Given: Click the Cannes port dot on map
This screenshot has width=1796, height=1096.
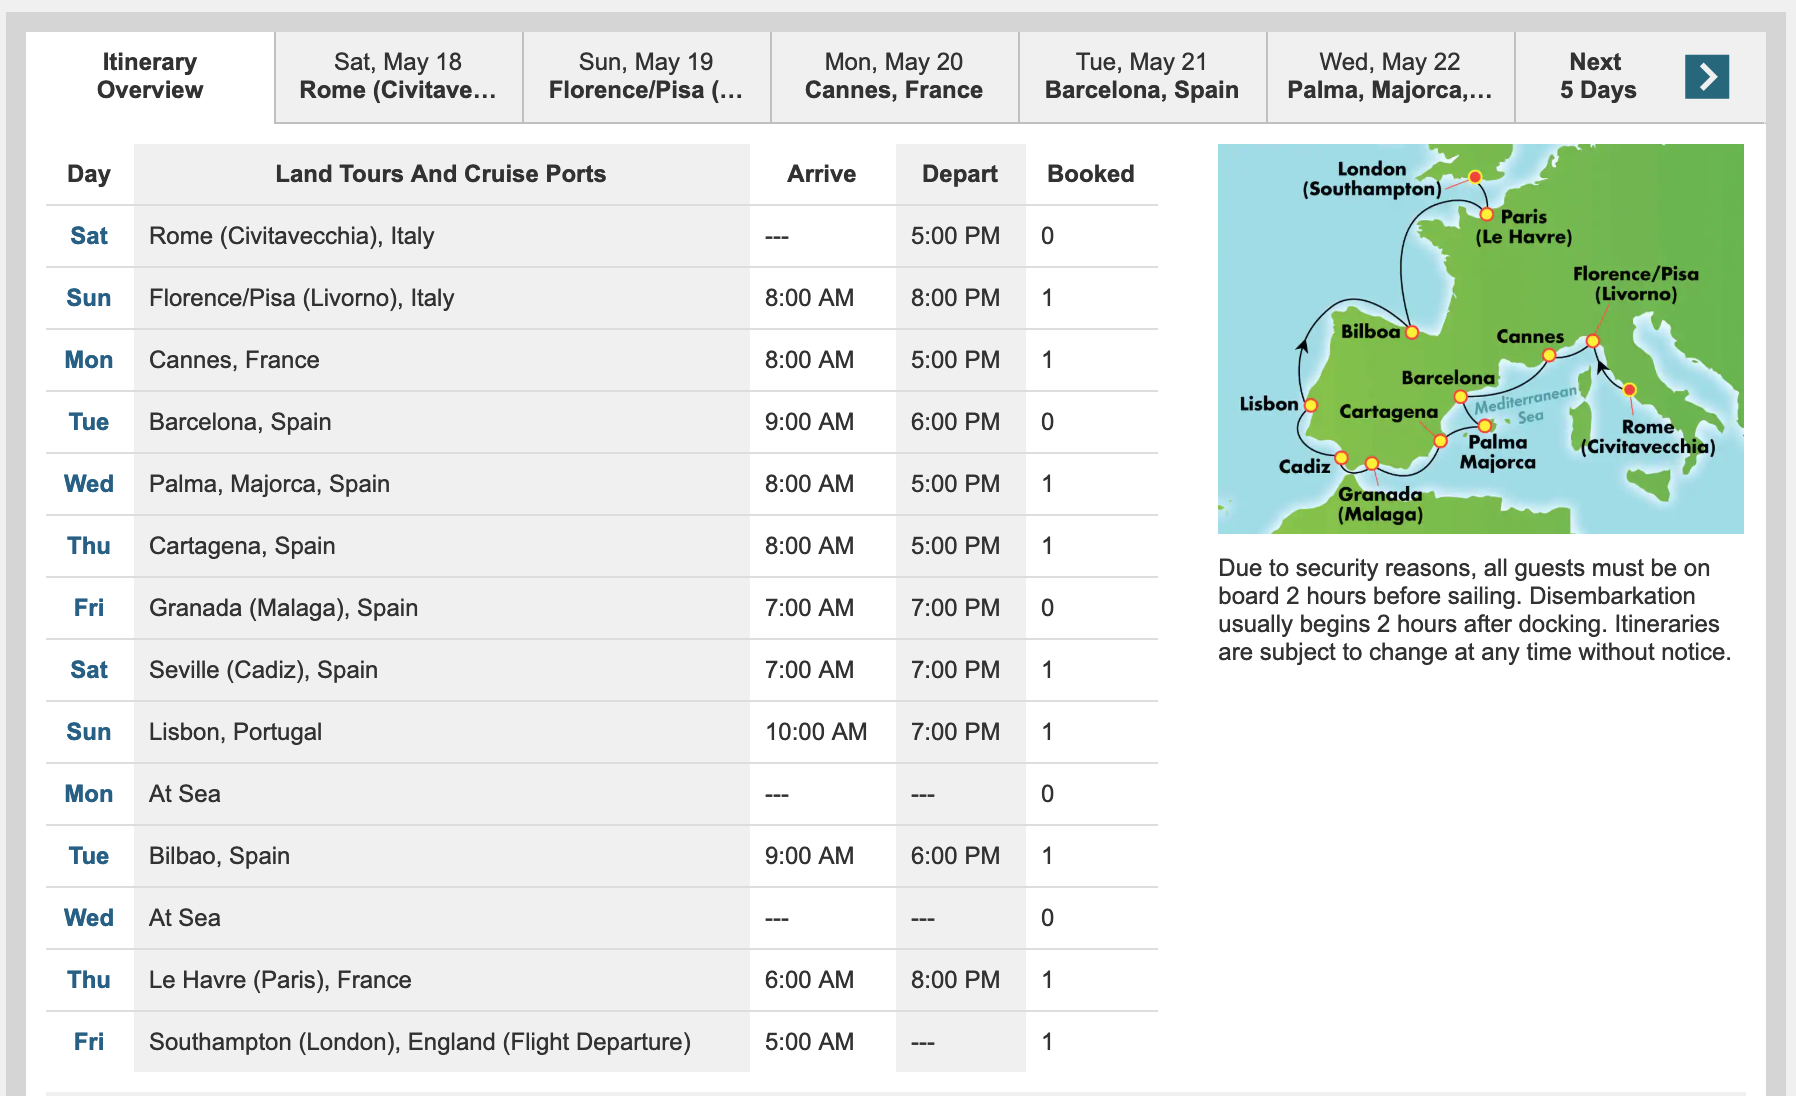Looking at the screenshot, I should (1549, 355).
